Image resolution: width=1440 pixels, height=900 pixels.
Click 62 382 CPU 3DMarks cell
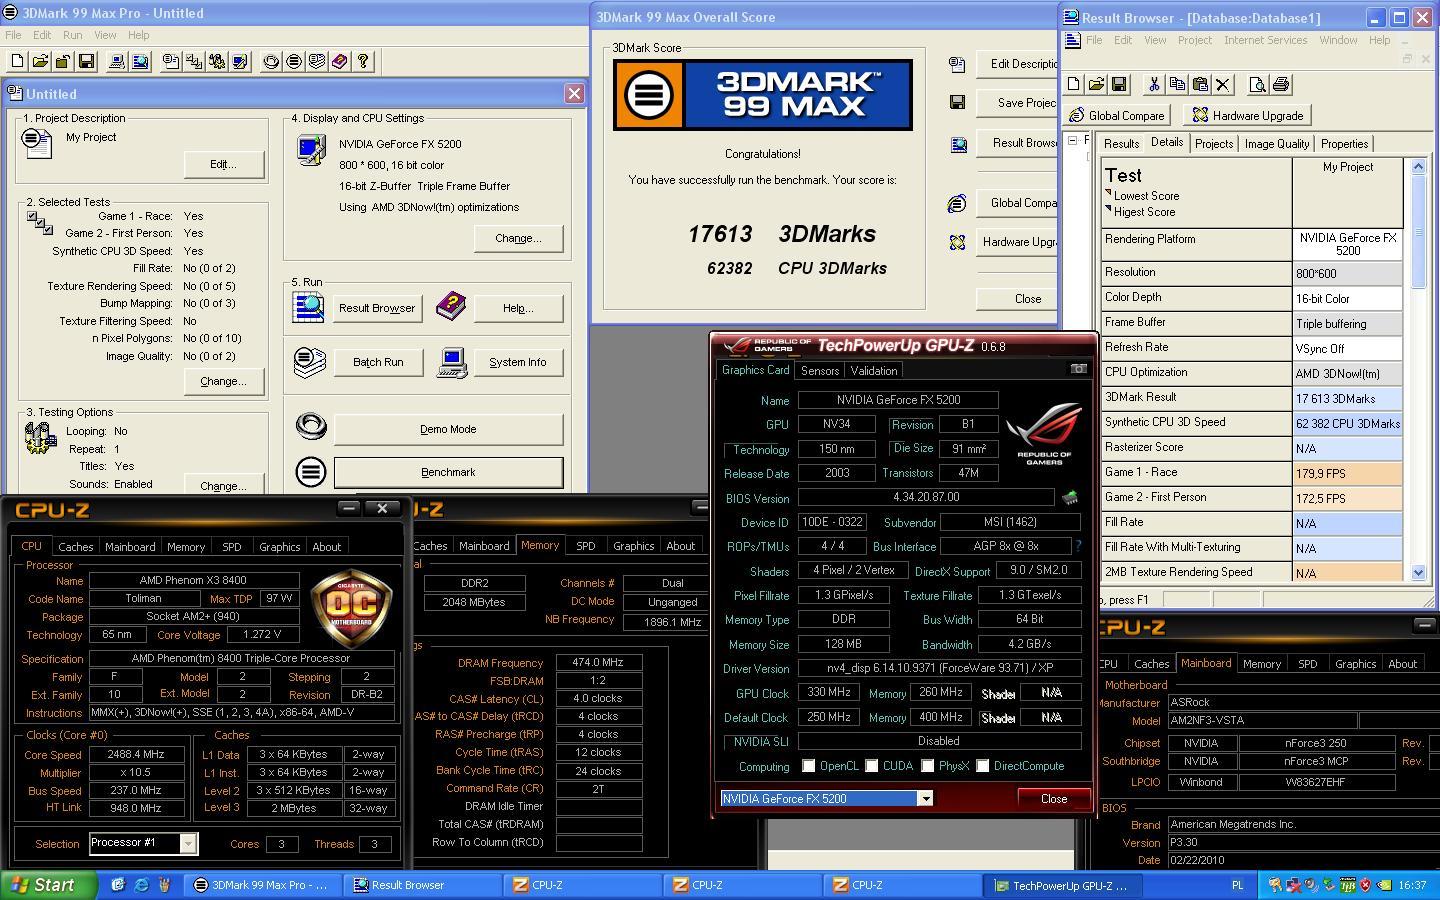click(1347, 423)
